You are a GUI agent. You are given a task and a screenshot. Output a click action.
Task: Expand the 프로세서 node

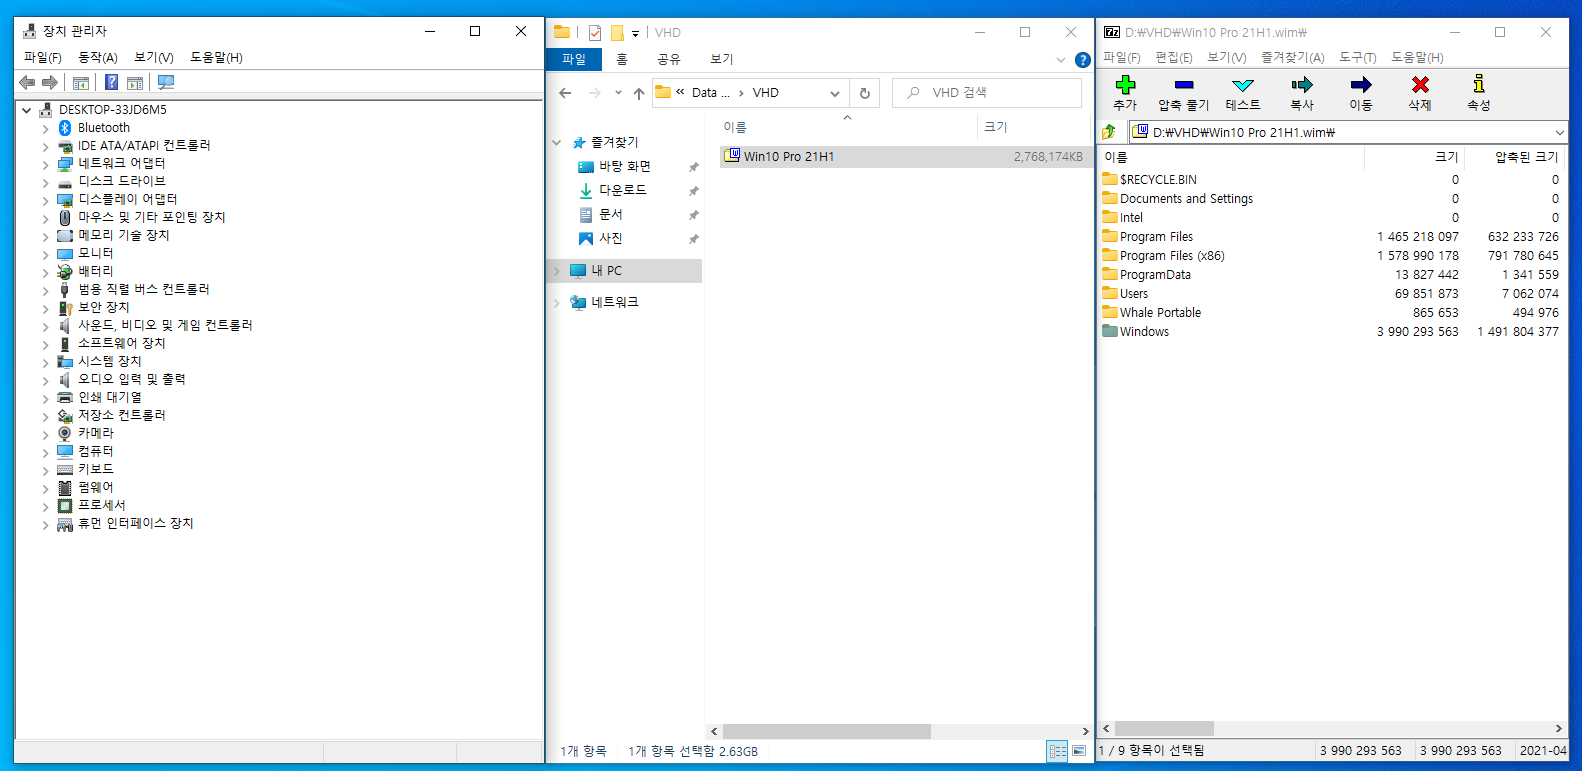point(45,506)
